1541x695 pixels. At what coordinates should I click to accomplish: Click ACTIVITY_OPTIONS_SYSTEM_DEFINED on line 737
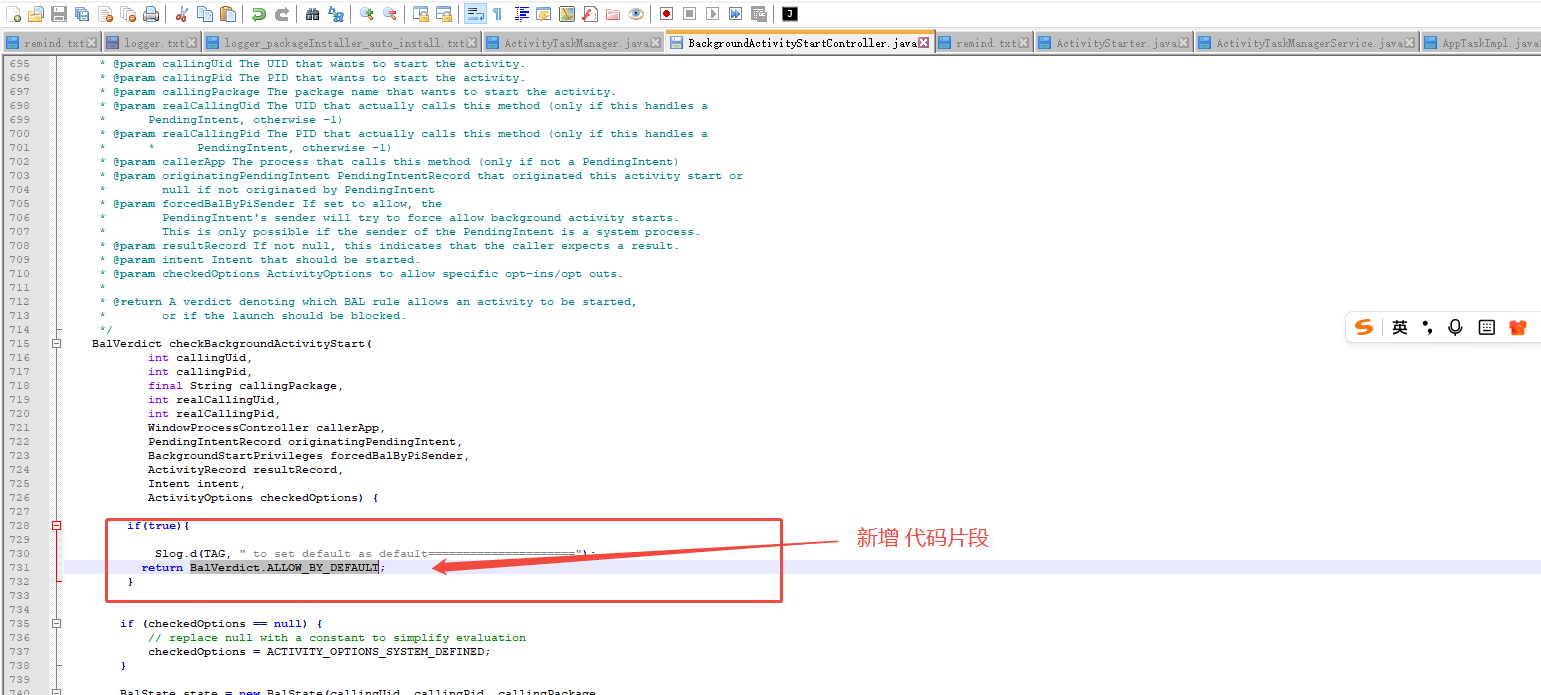375,652
